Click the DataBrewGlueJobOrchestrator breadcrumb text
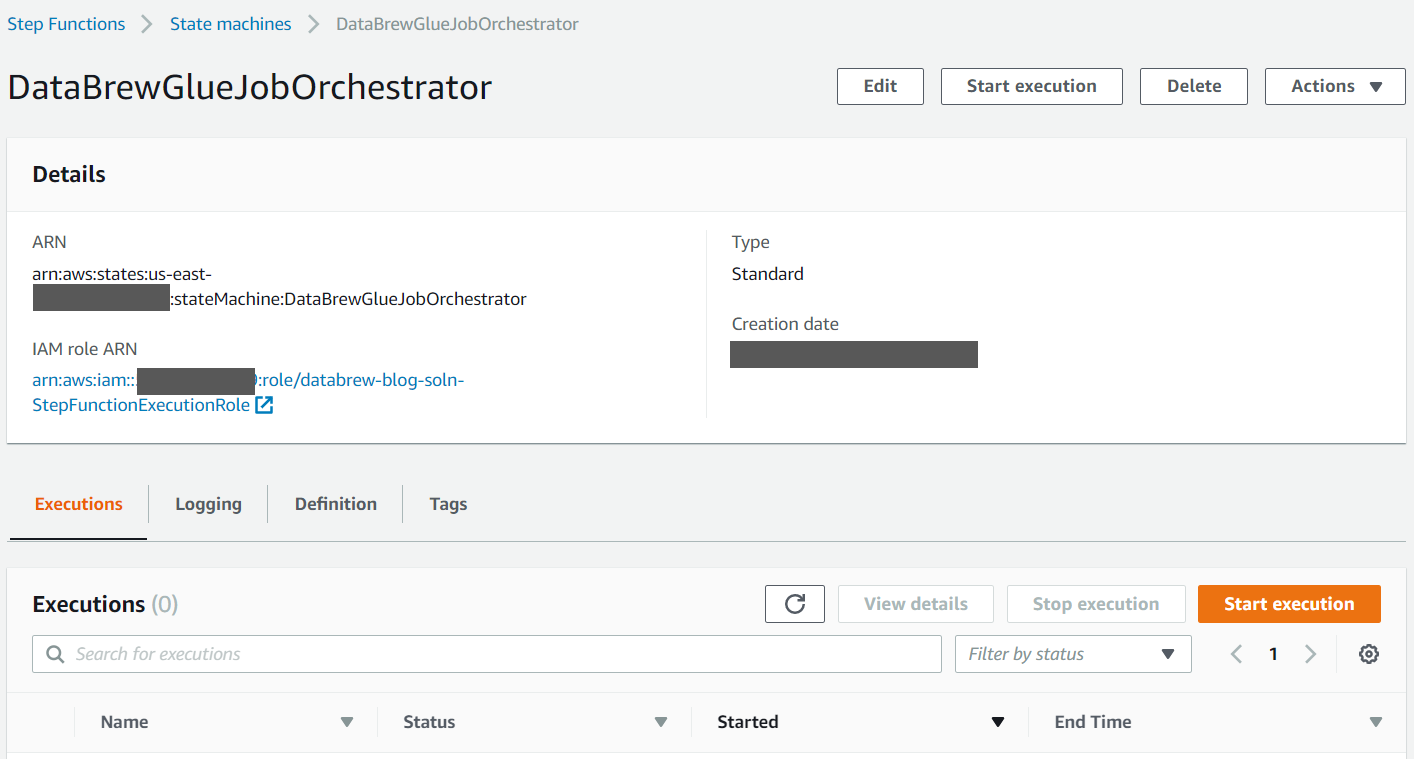Image resolution: width=1414 pixels, height=759 pixels. [x=457, y=24]
